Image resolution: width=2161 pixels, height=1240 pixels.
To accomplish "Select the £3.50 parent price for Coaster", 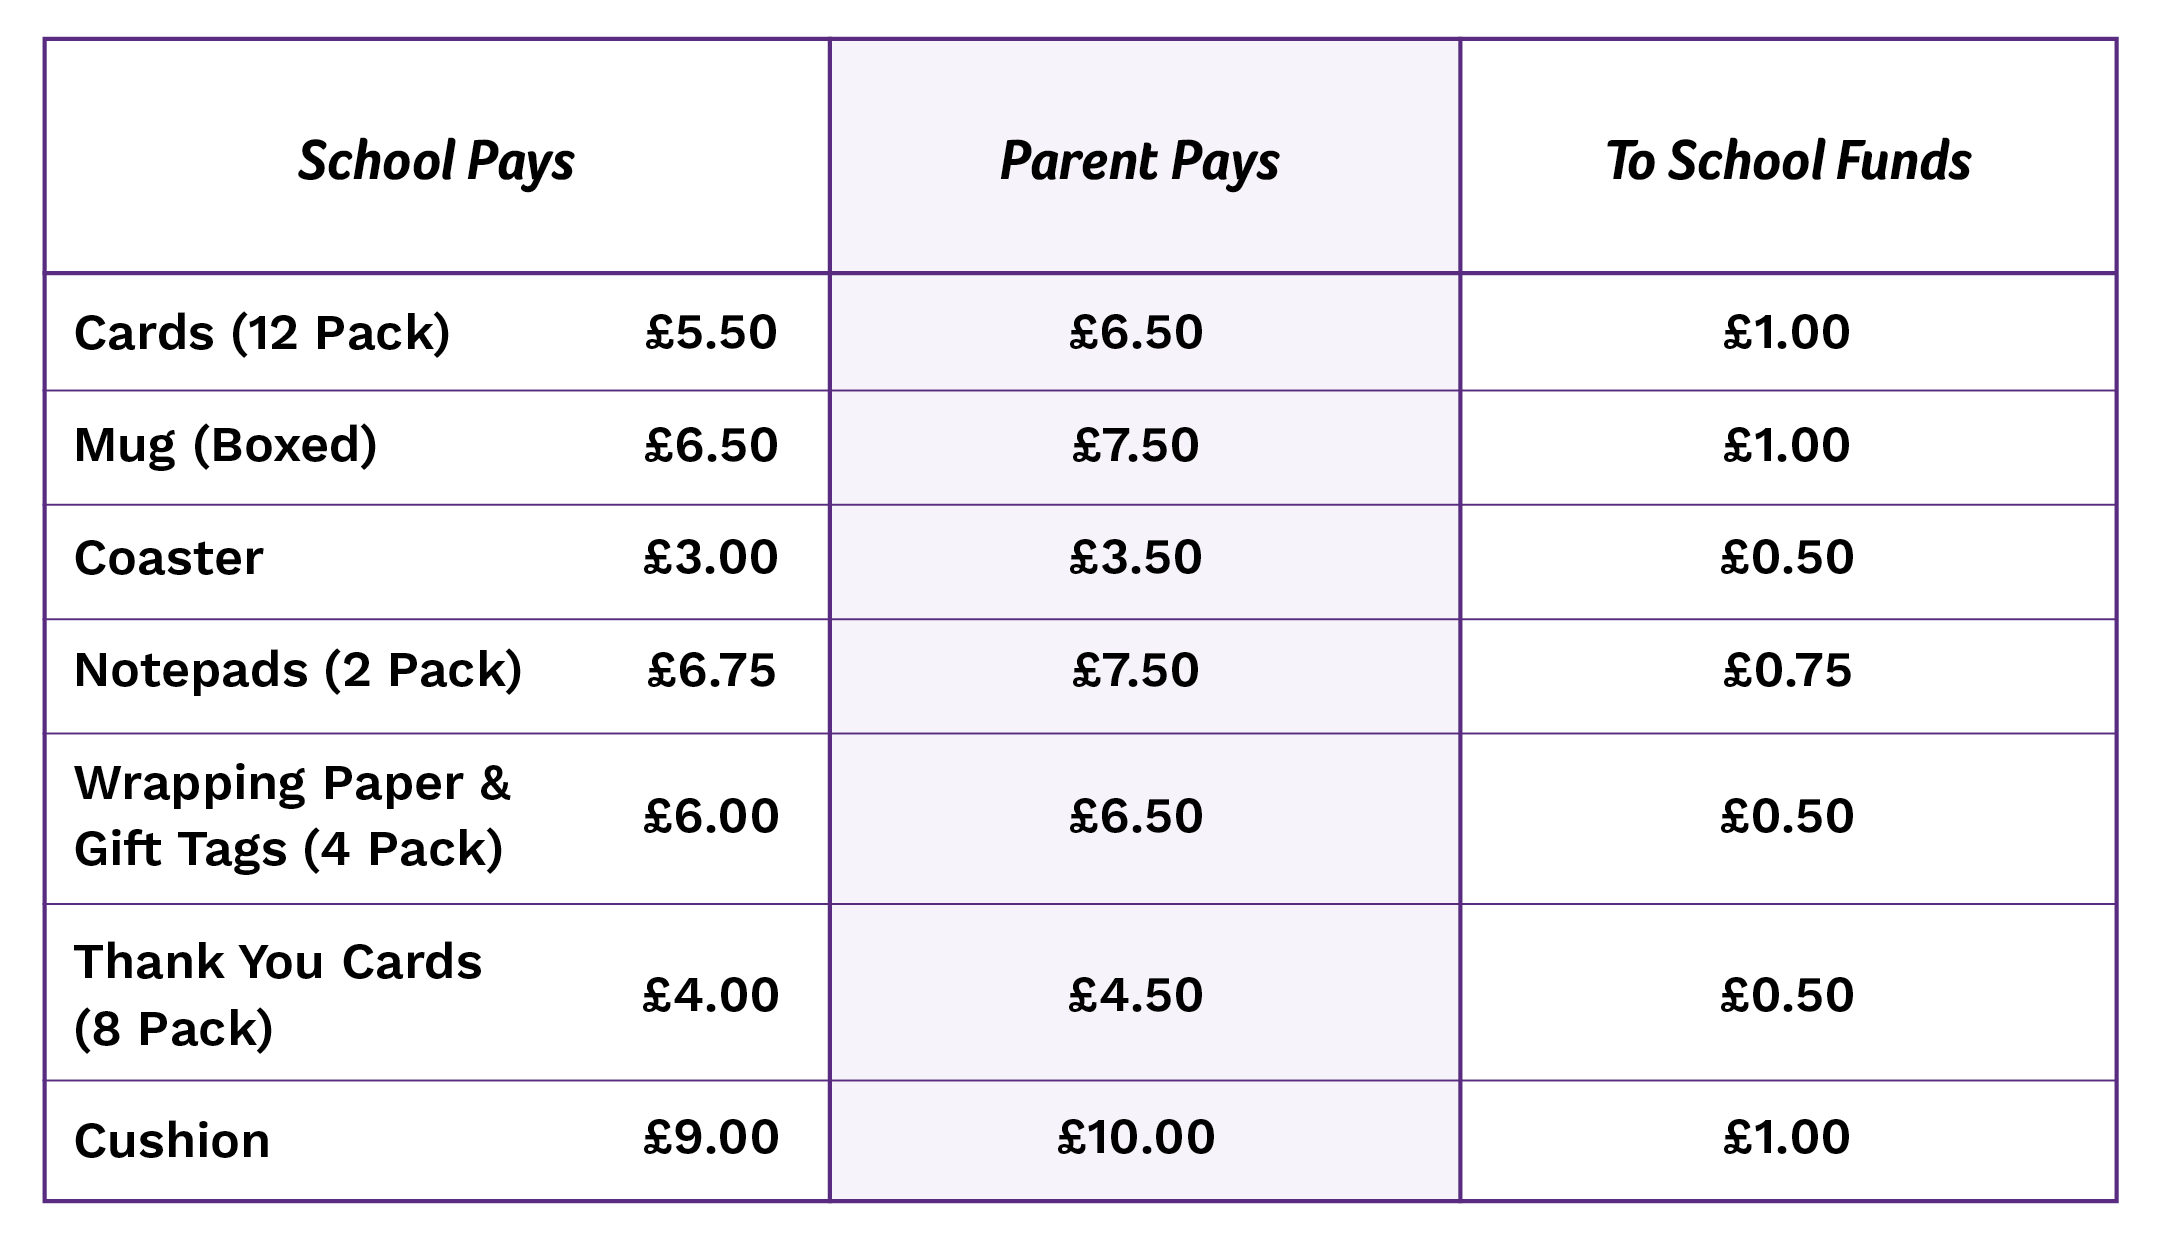I will click(x=1136, y=557).
